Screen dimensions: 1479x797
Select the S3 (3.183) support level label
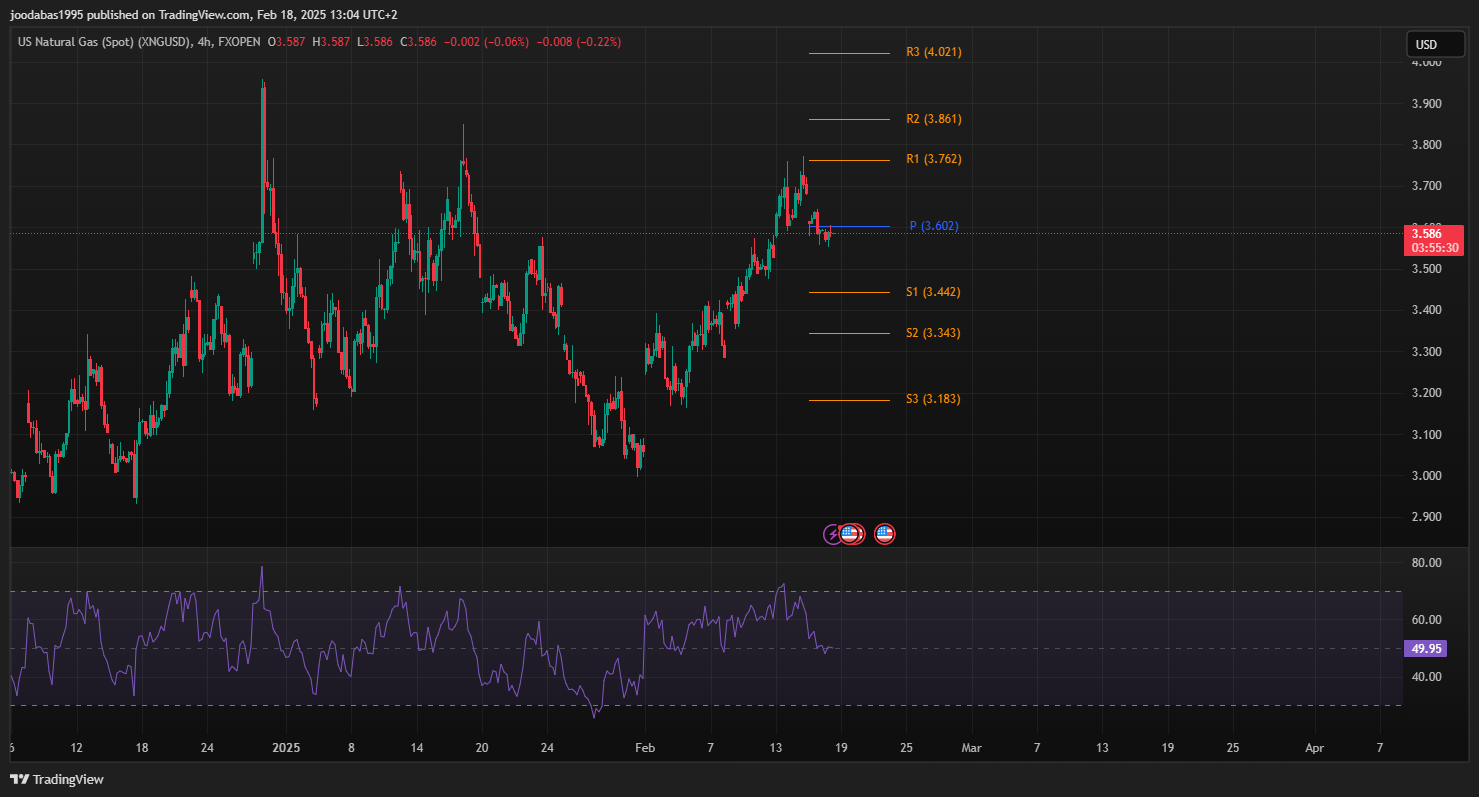click(x=932, y=399)
